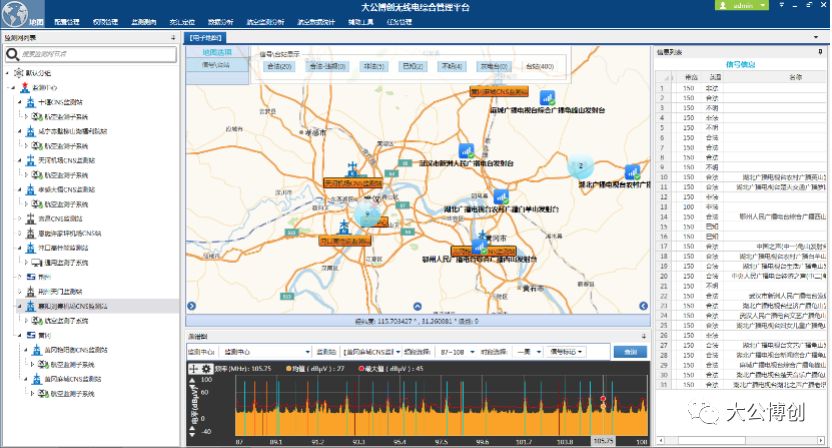This screenshot has height=448, width=832.
Task: Click the 天河机场CNS监测站 tower icon in tree
Action: (x=31, y=160)
